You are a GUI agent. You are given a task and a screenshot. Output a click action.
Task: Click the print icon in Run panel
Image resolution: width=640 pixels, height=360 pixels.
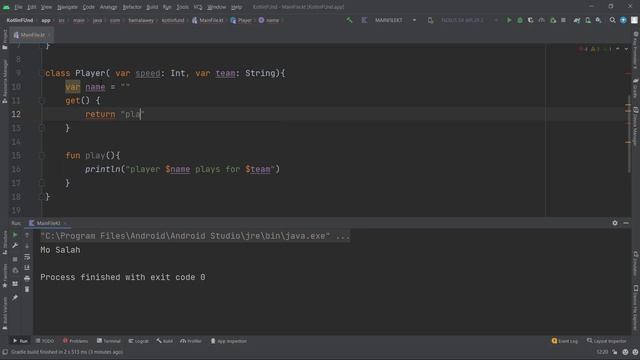[27, 278]
